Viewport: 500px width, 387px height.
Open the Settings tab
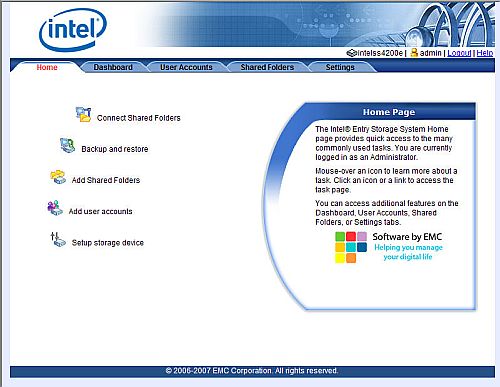[340, 67]
